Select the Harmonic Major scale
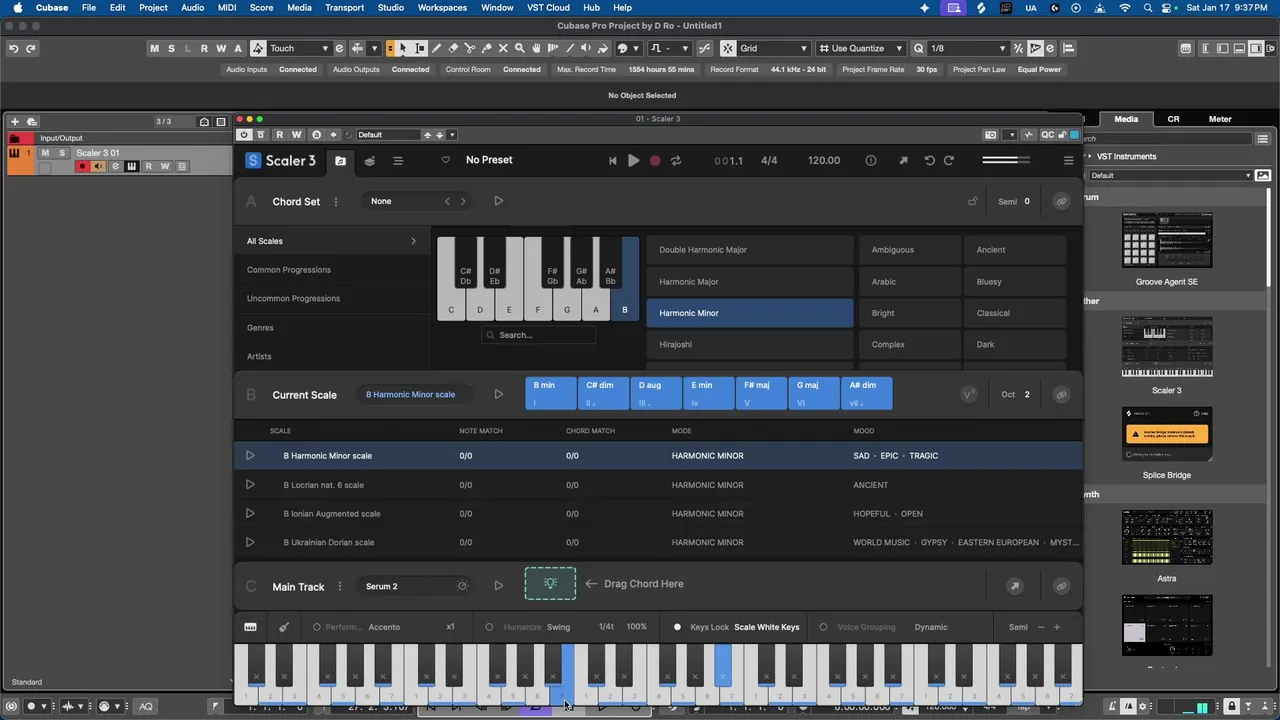1280x720 pixels. point(750,282)
